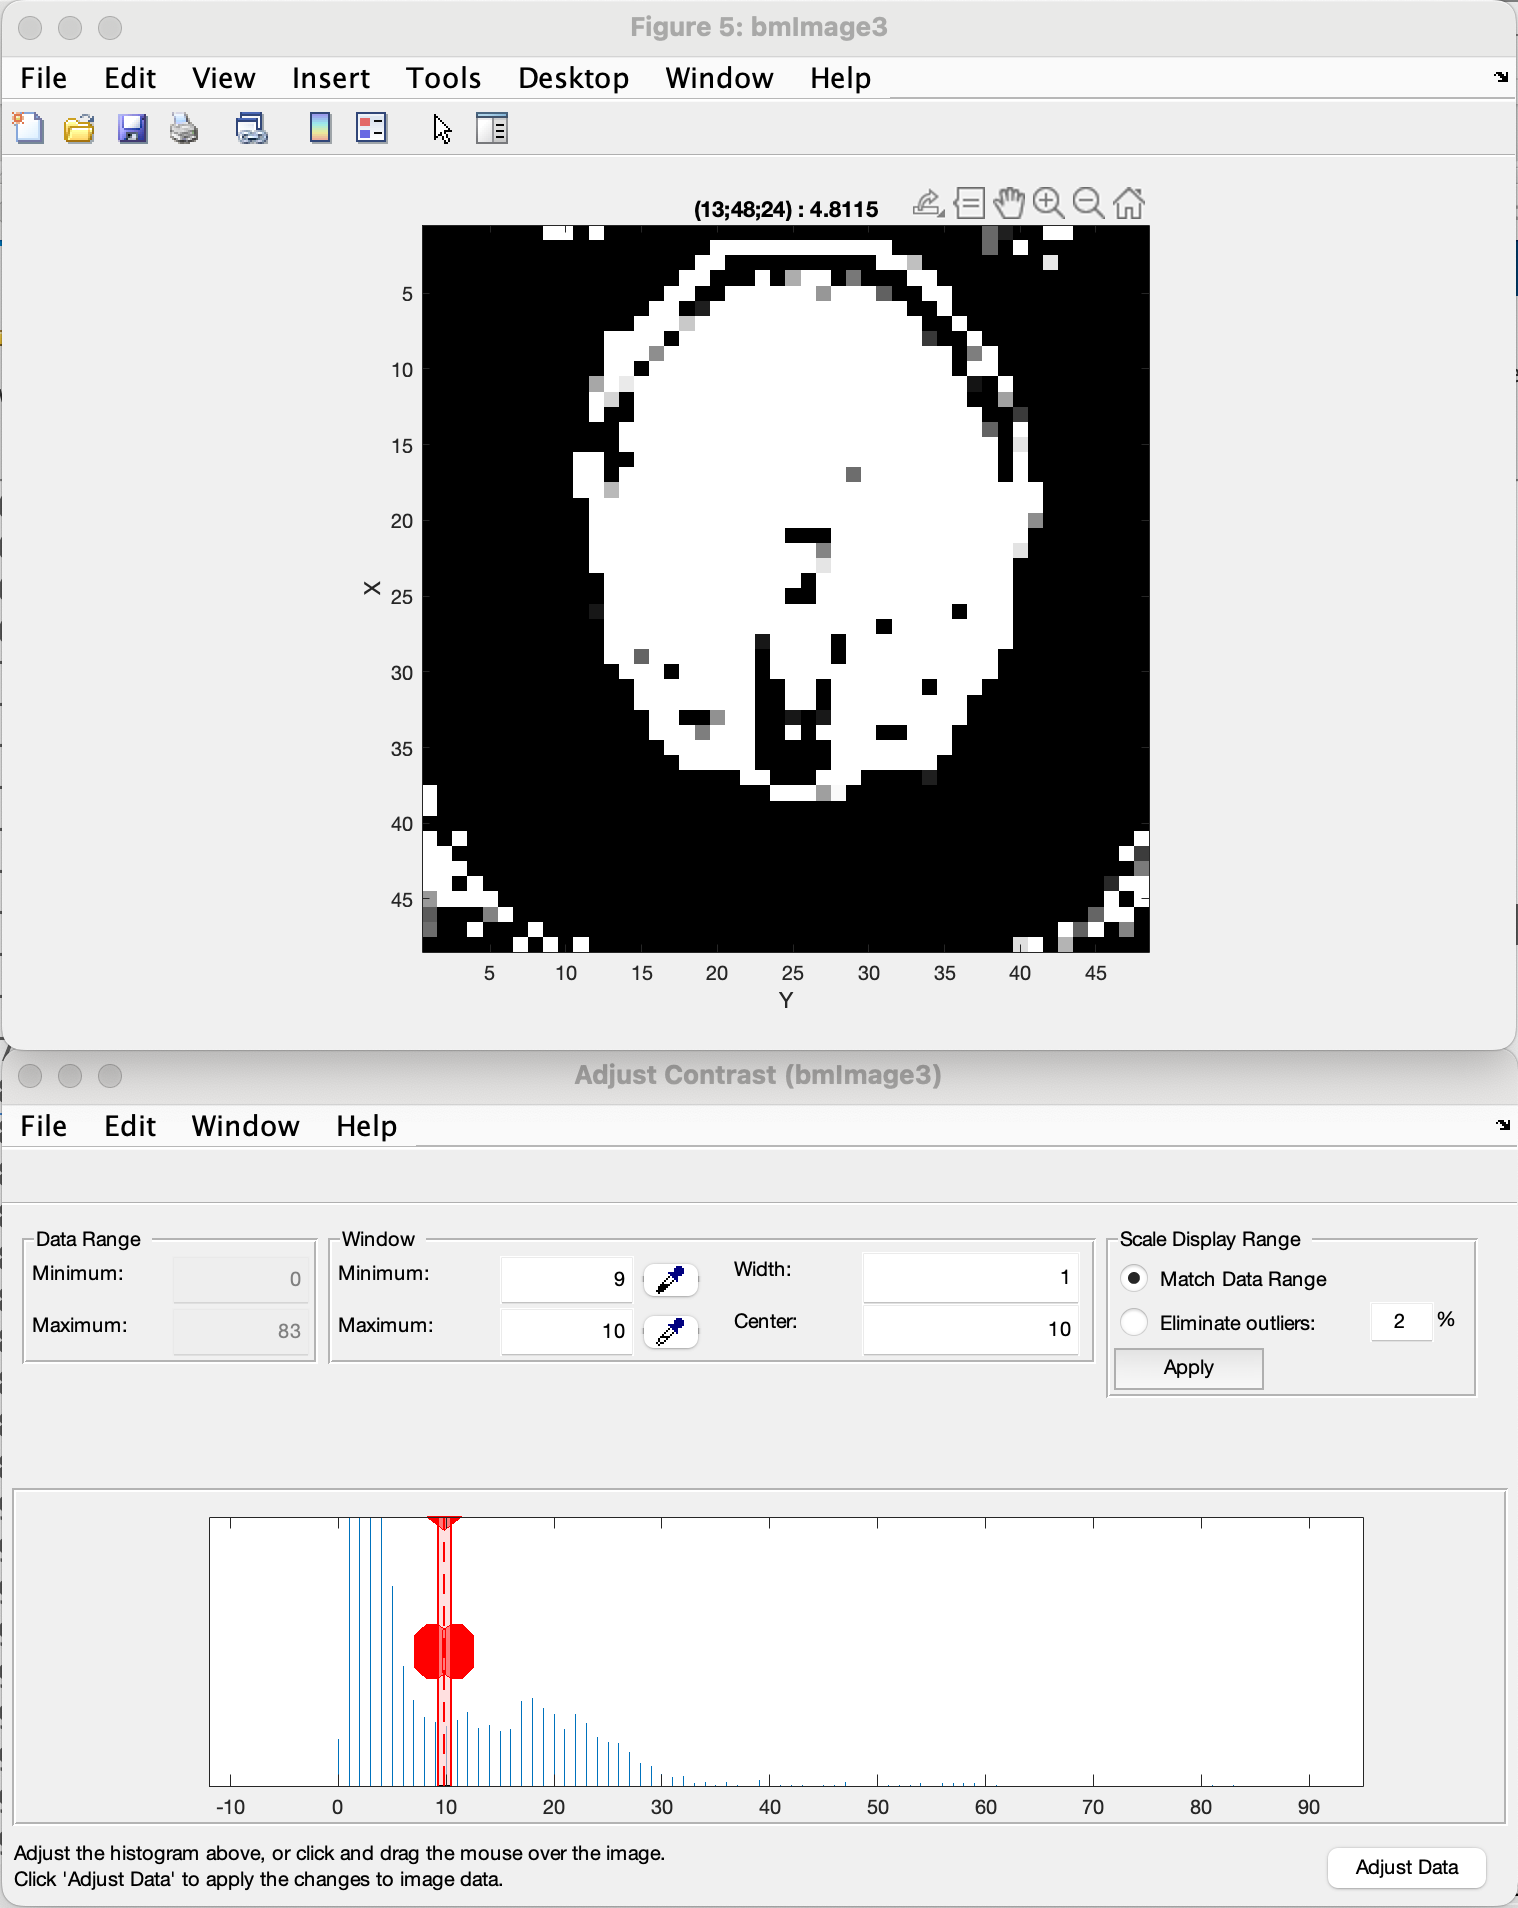The width and height of the screenshot is (1518, 1908).
Task: Click the Window Maximum input field
Action: (566, 1331)
